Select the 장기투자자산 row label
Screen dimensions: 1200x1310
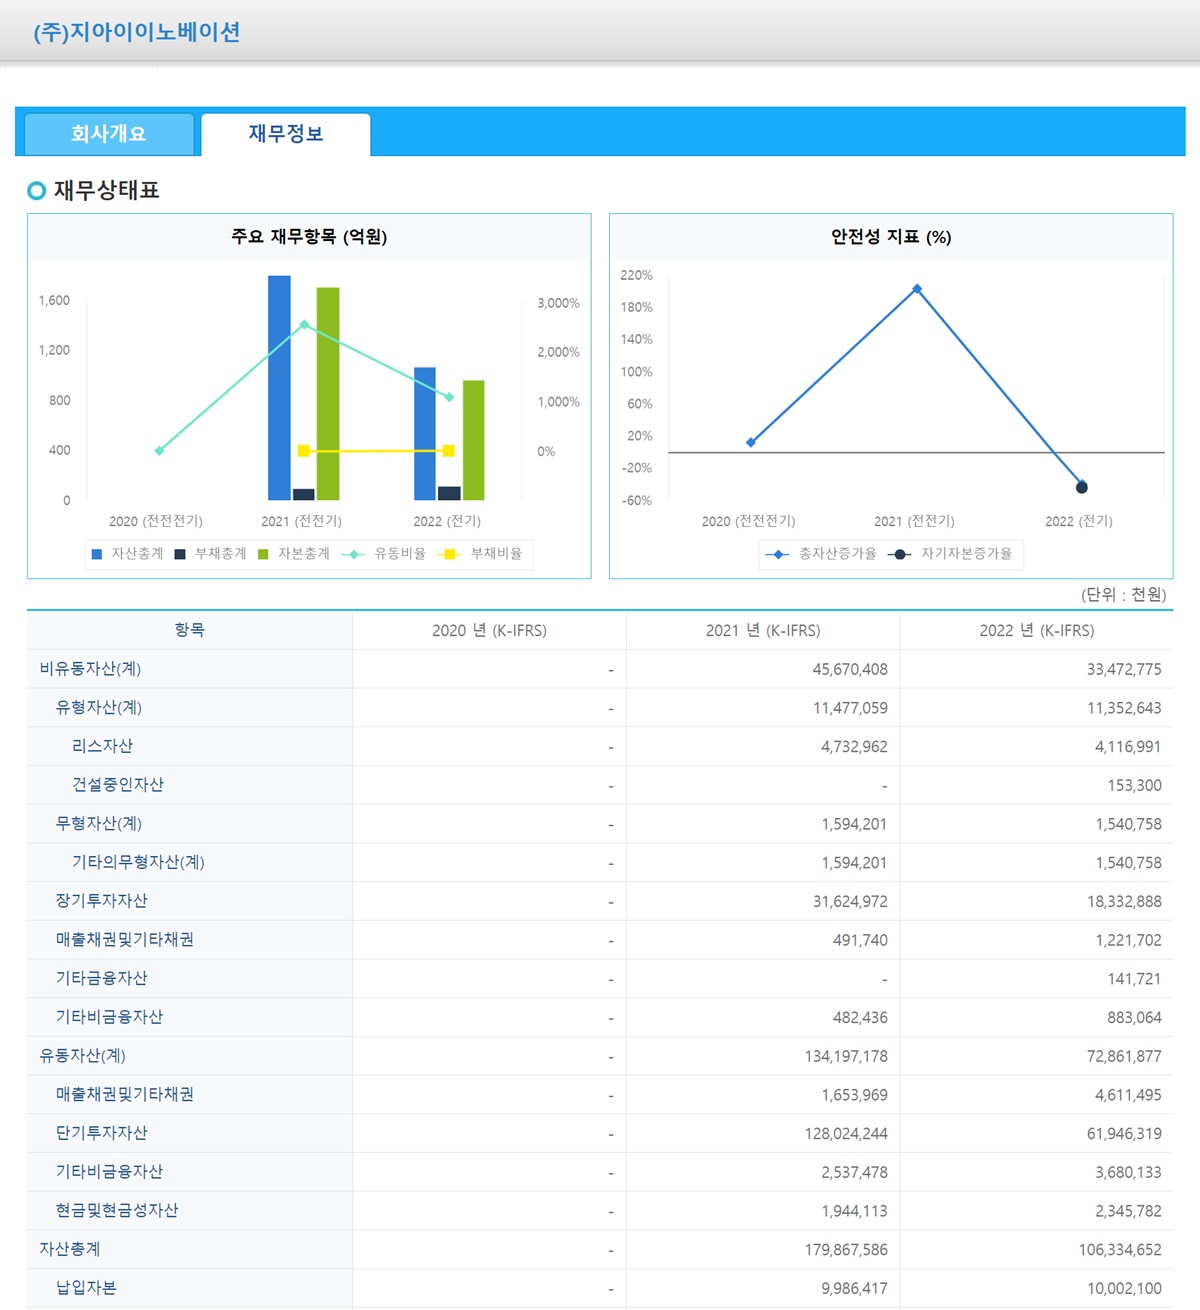[x=102, y=901]
